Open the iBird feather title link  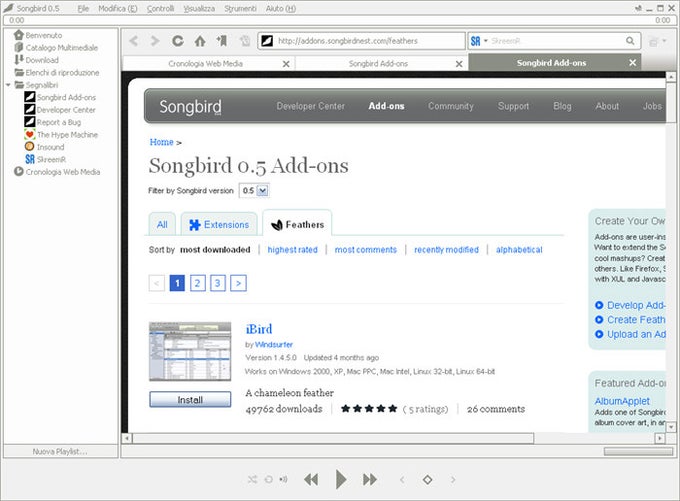point(259,329)
